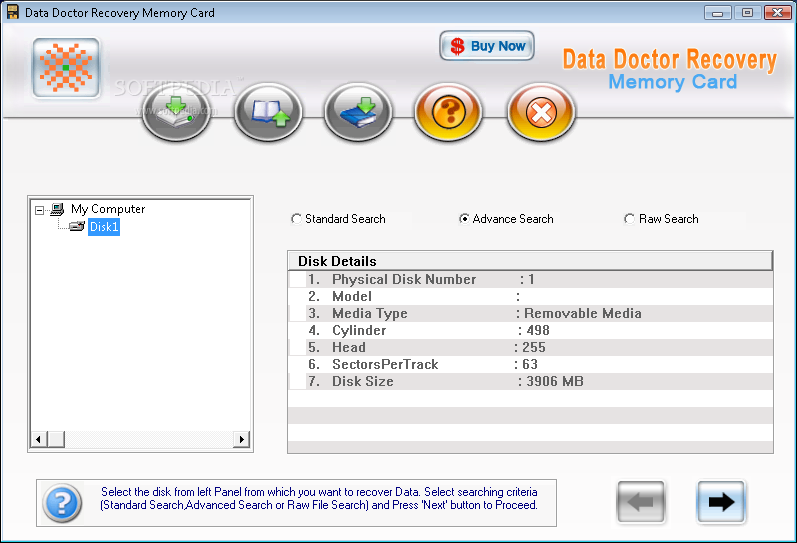This screenshot has height=543, width=797.
Task: Select Disk1 in the tree
Action: pyautogui.click(x=104, y=226)
